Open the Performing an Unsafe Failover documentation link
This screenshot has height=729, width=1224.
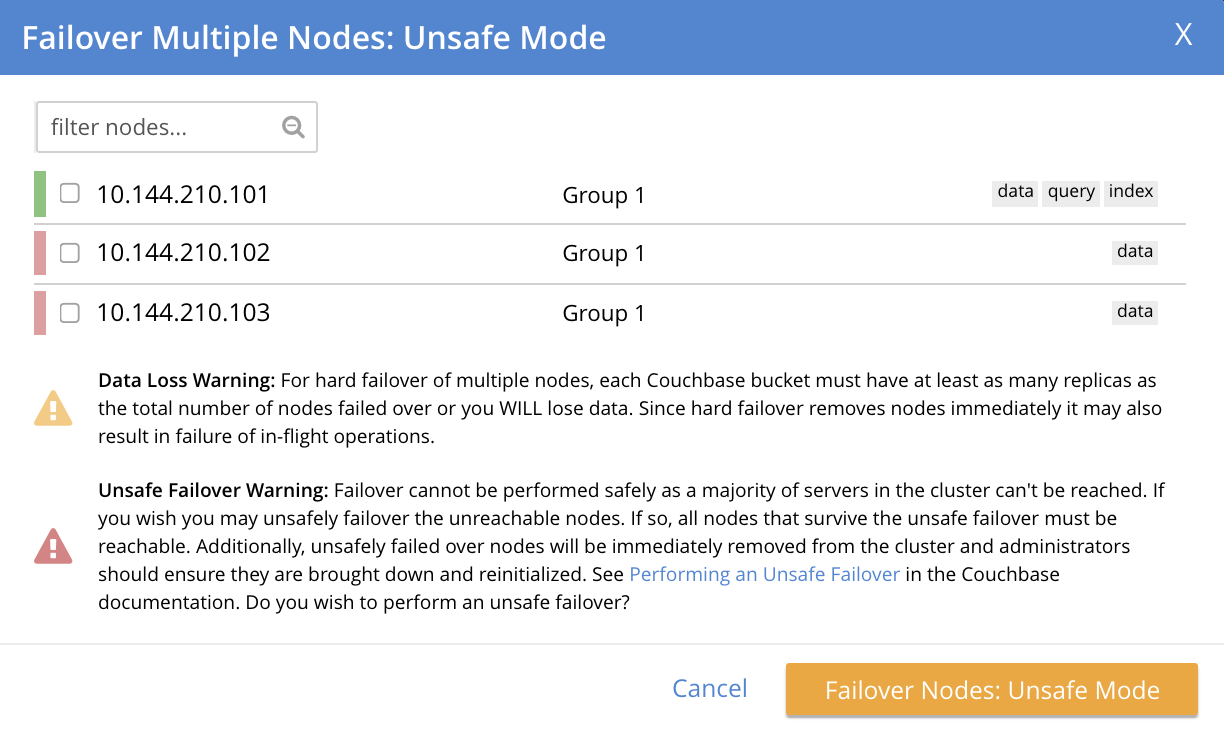[764, 574]
